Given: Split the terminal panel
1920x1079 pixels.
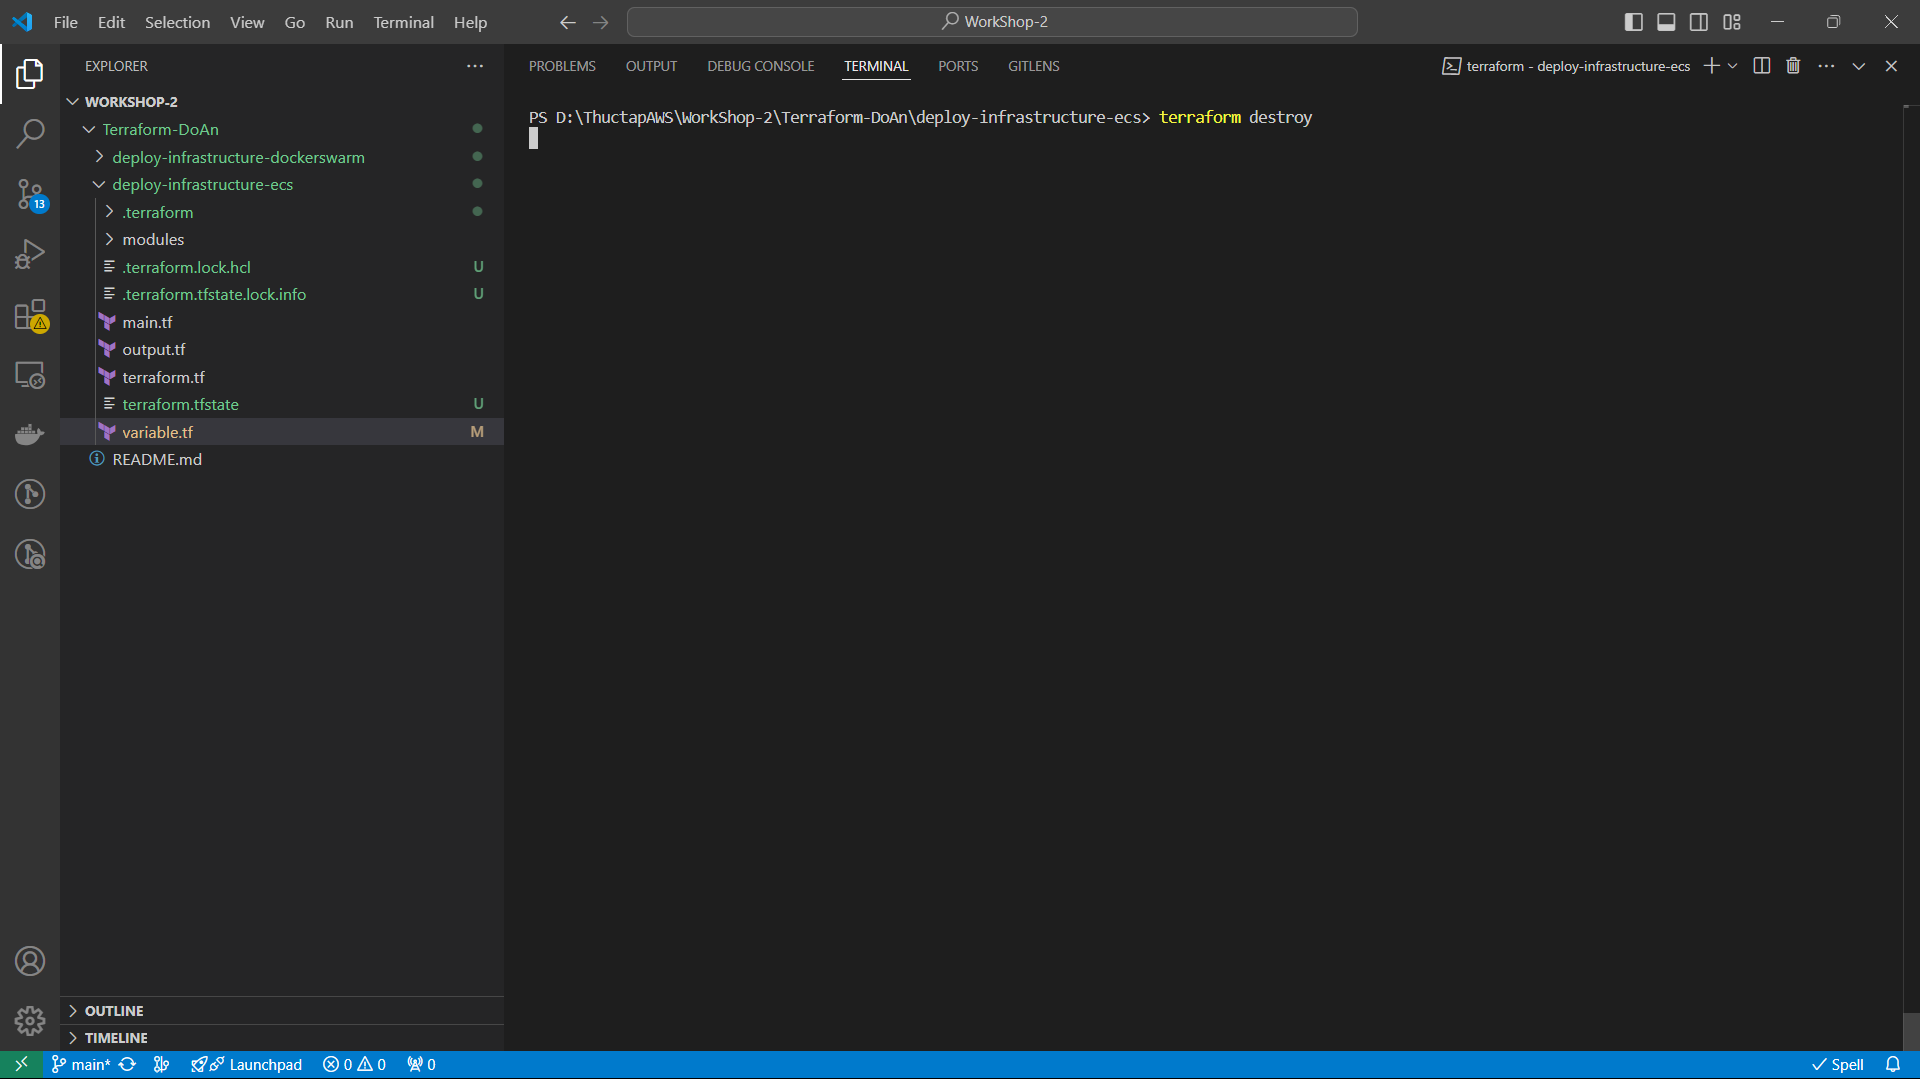Looking at the screenshot, I should (x=1762, y=66).
